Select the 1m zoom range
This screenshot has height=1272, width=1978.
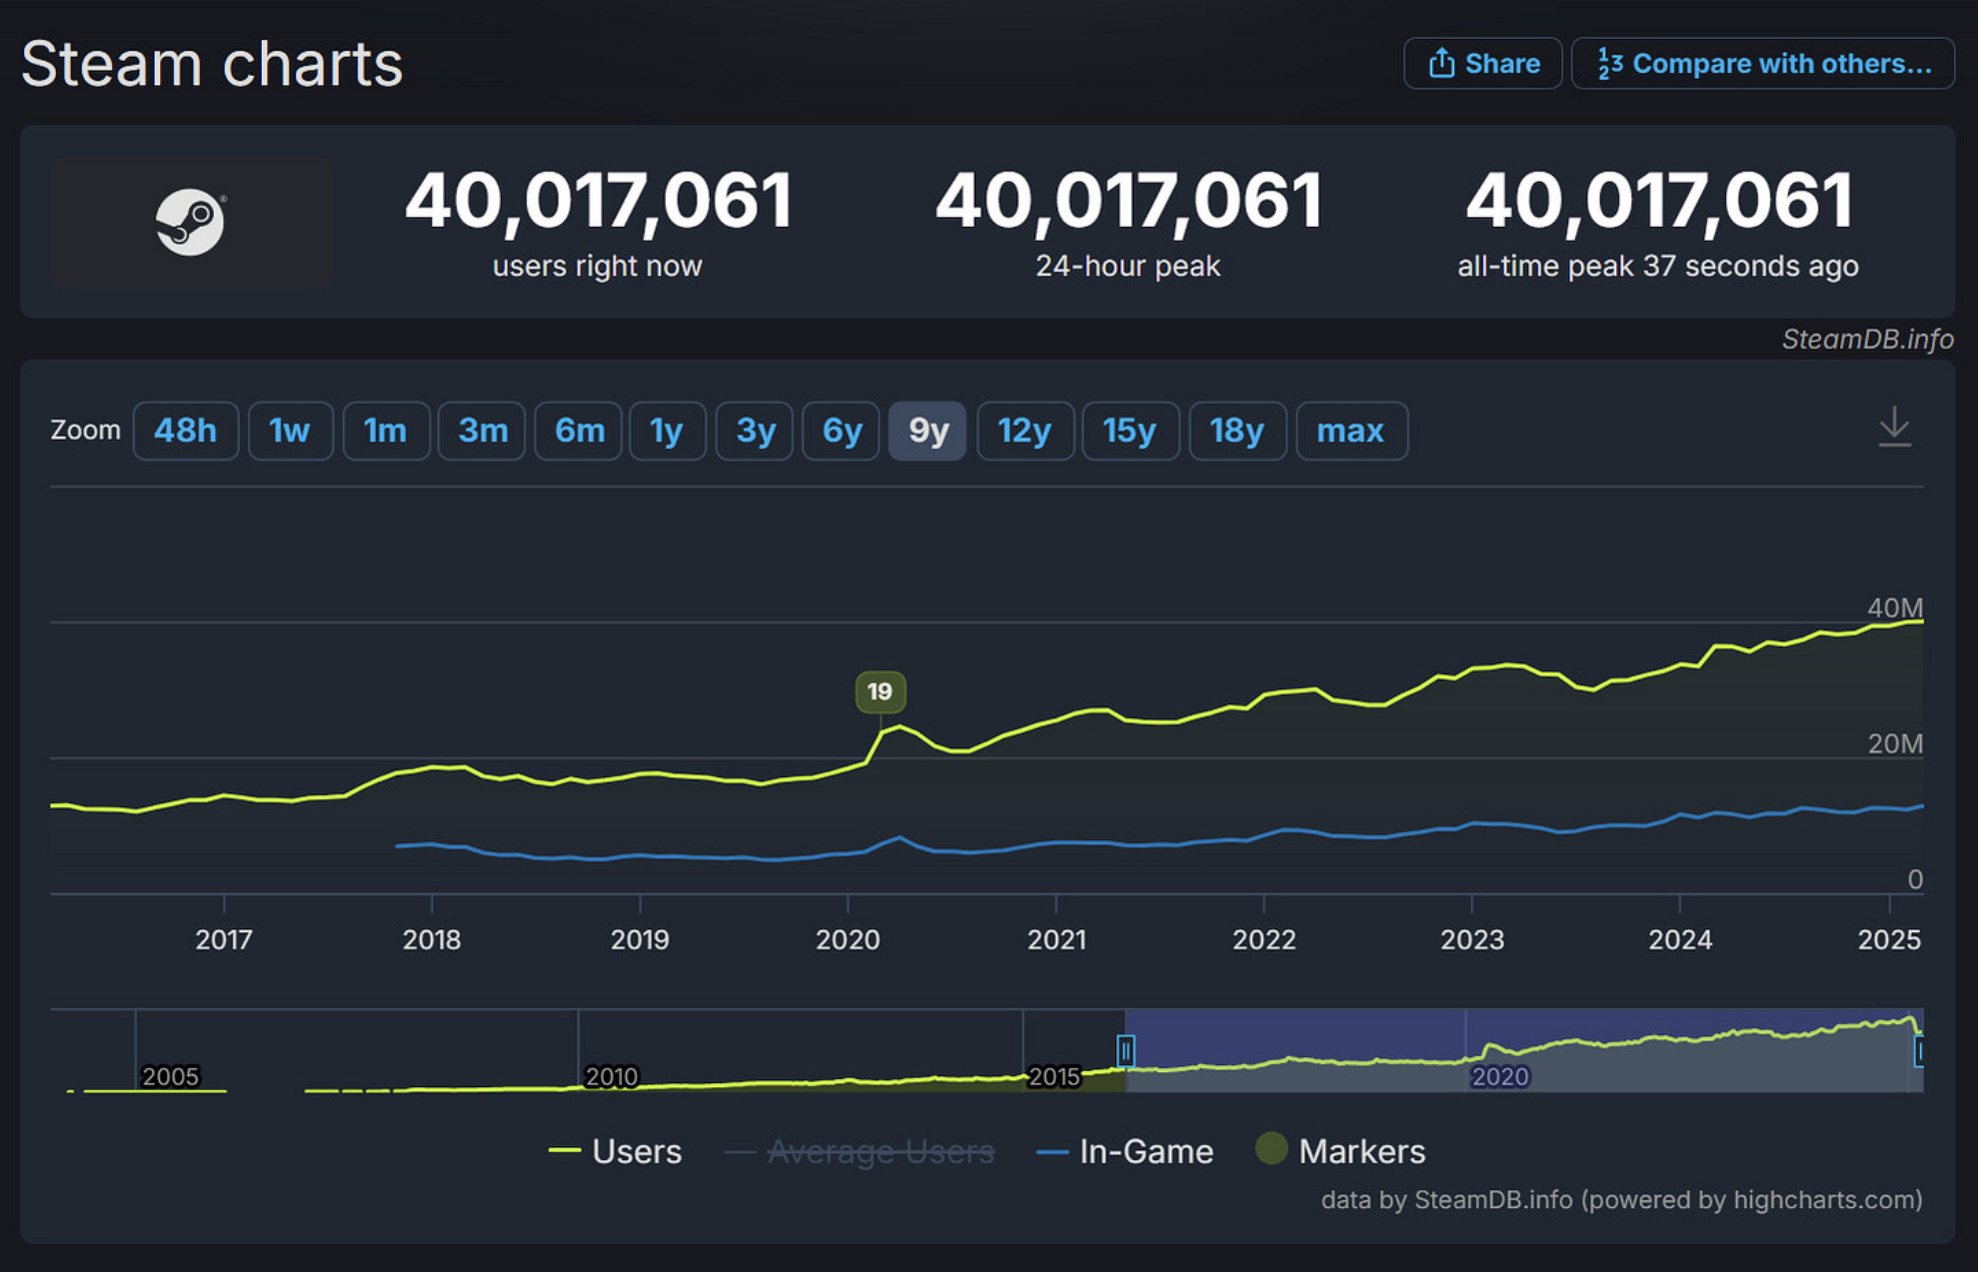(386, 431)
